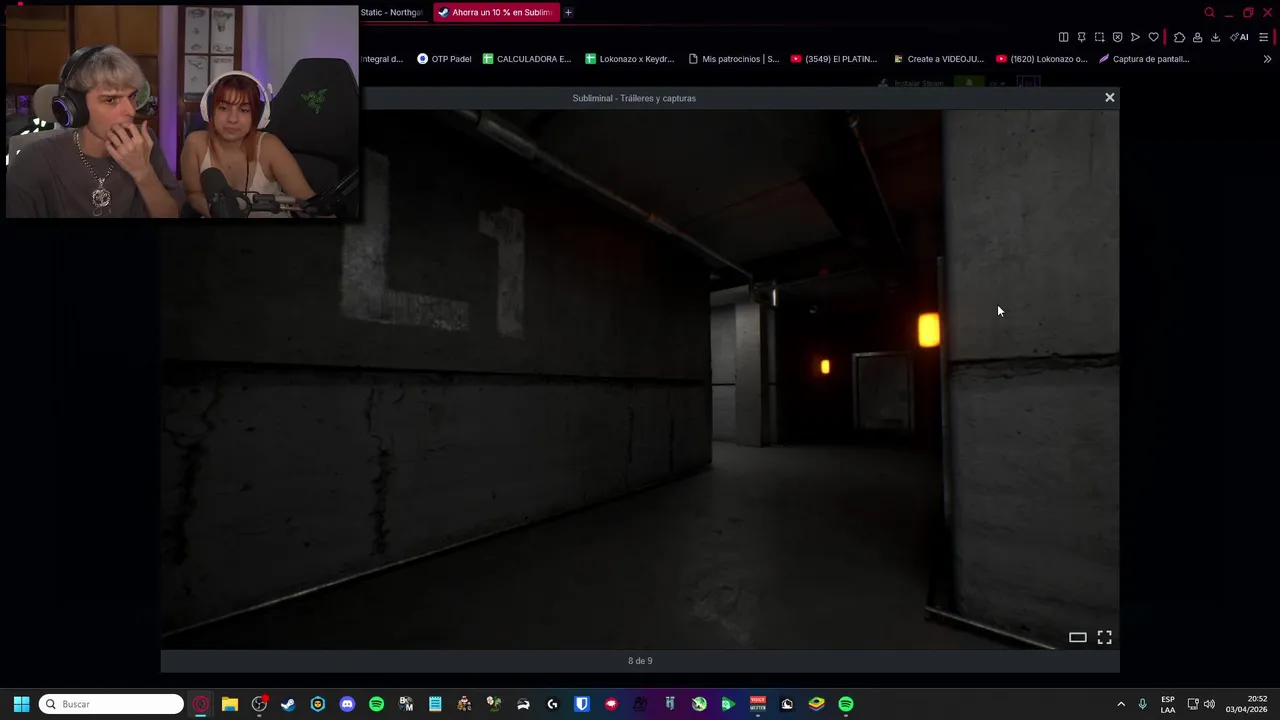
Task: Open the Captura de pantall... bookmark
Action: click(x=1144, y=59)
